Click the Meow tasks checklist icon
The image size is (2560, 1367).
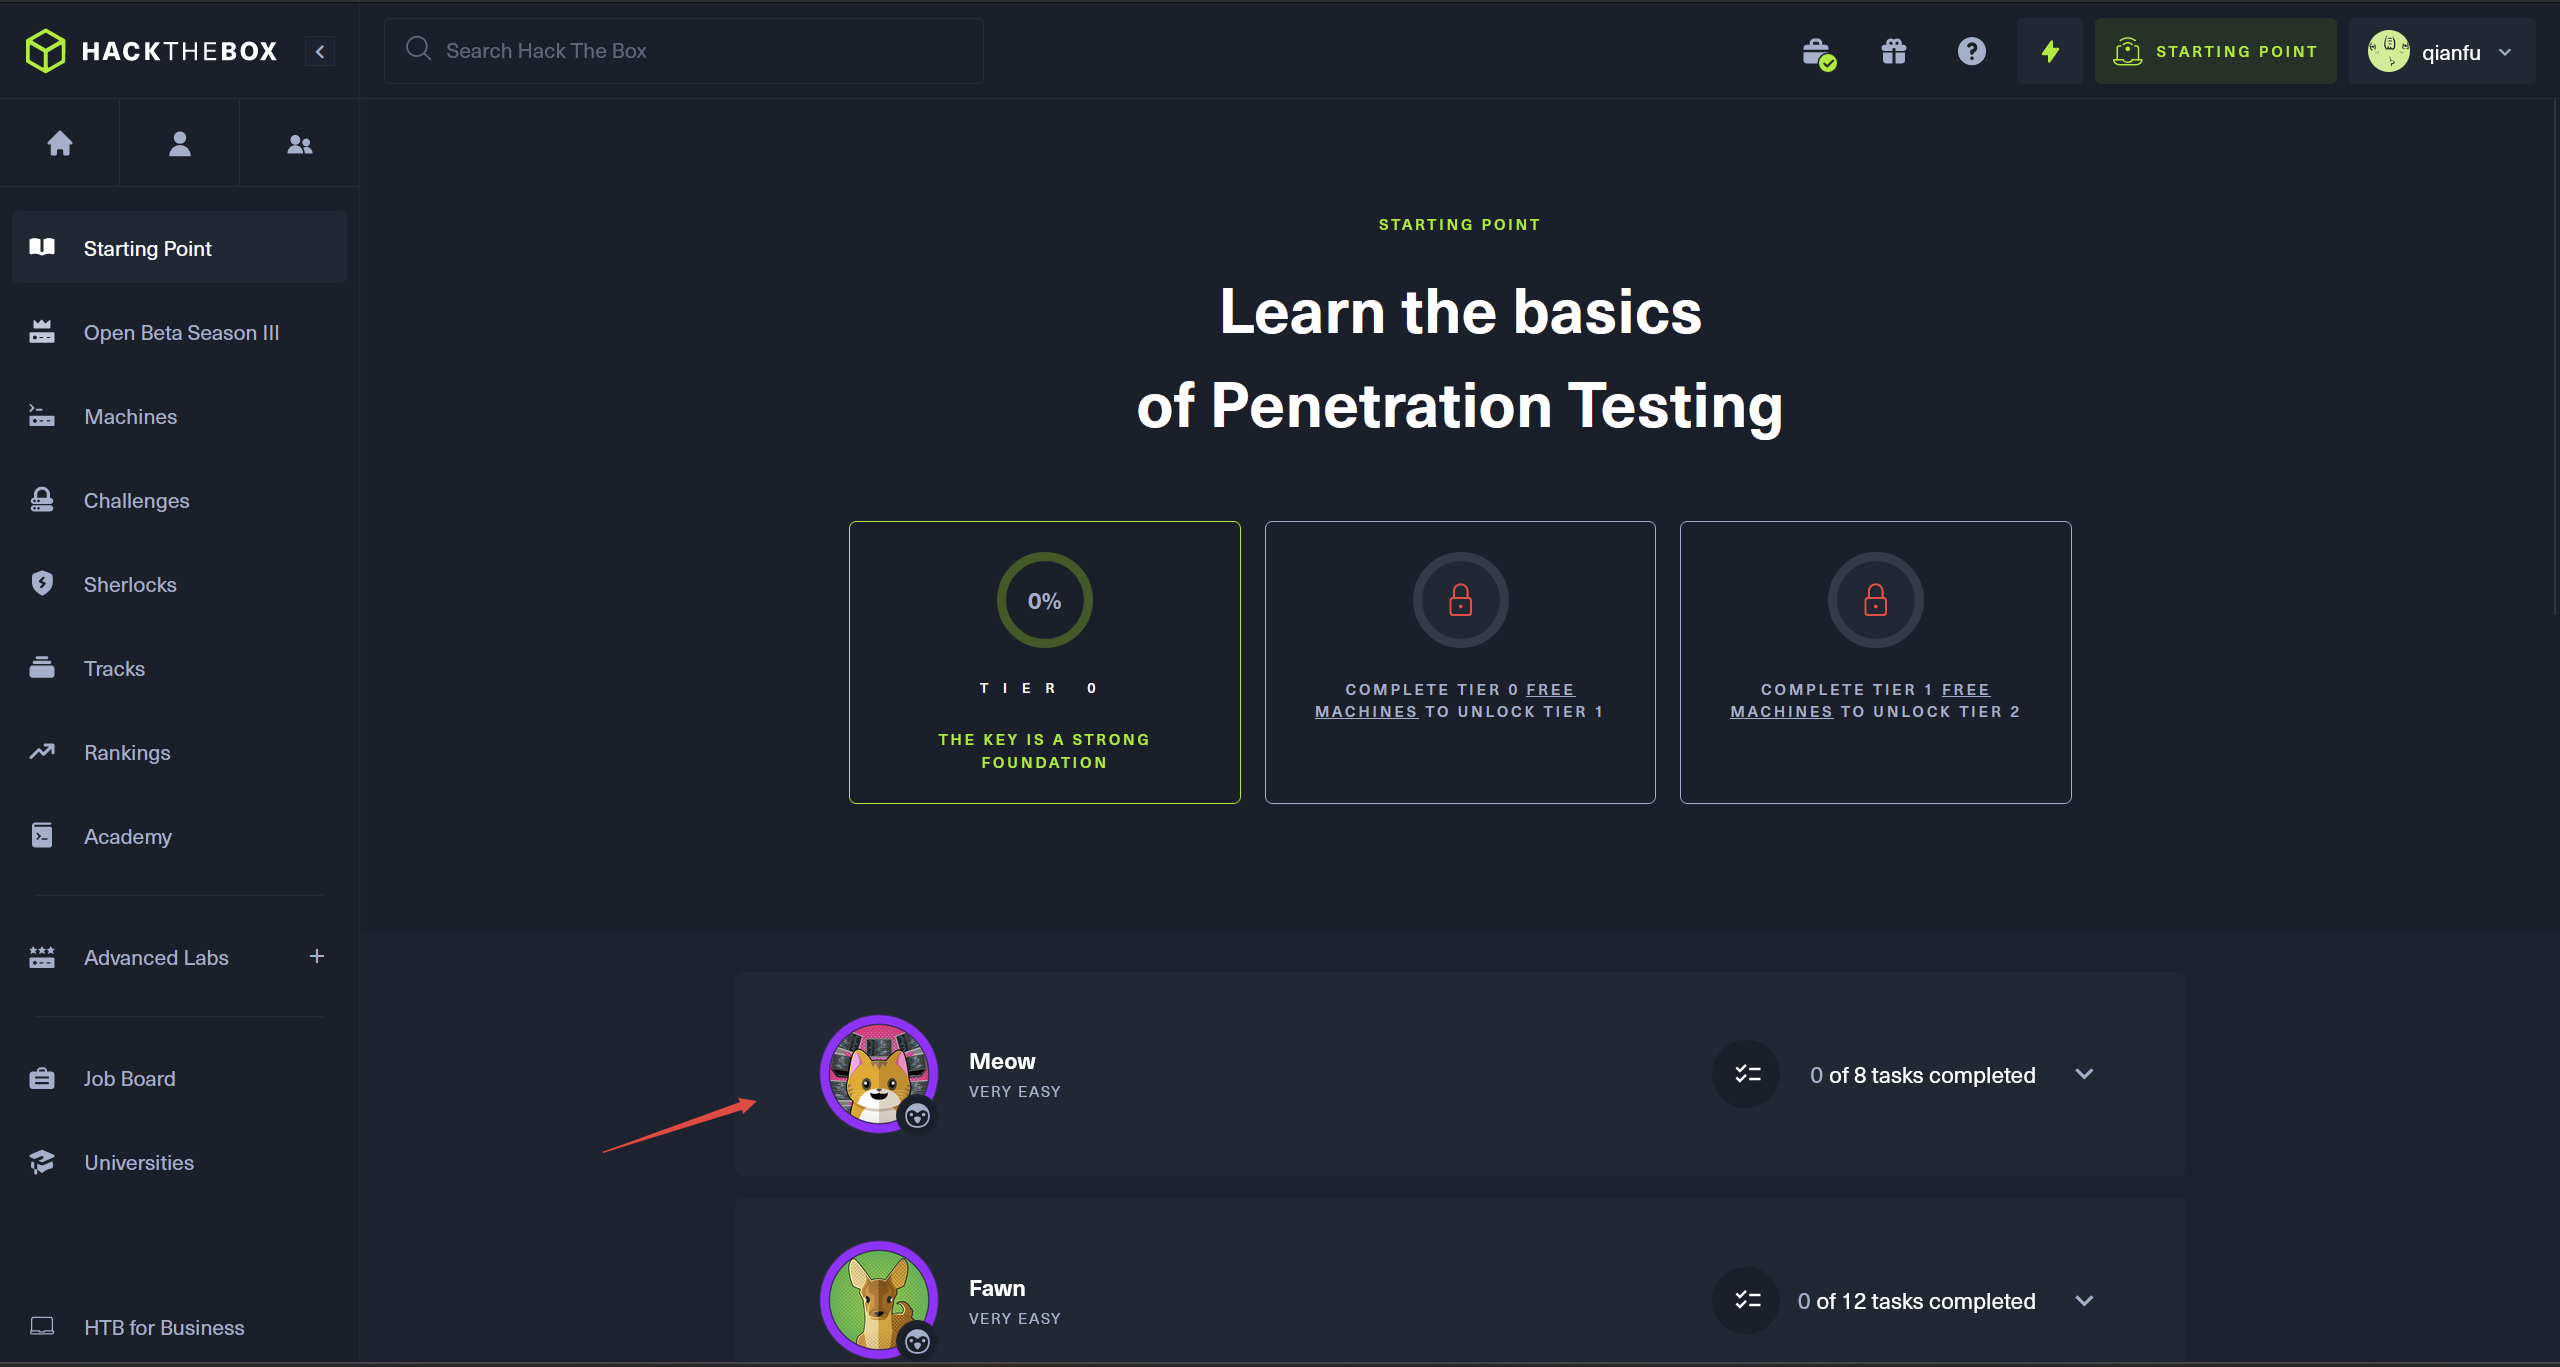(x=1746, y=1074)
